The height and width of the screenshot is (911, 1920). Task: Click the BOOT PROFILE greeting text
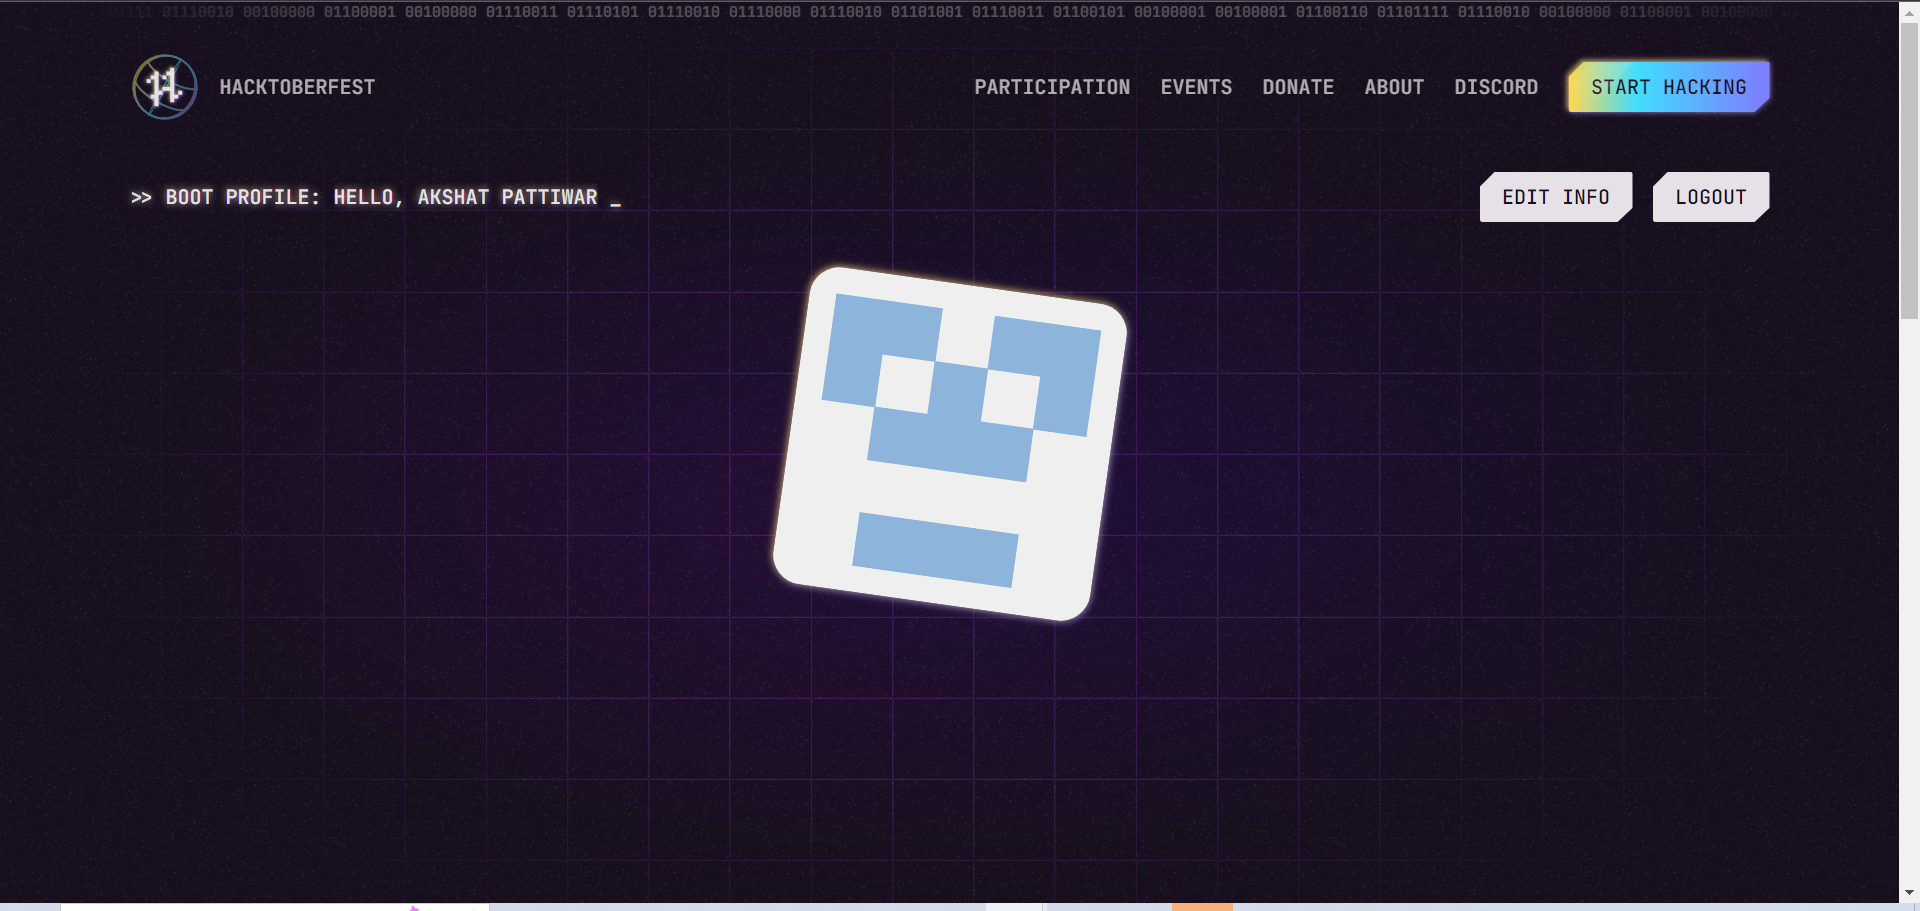point(375,197)
